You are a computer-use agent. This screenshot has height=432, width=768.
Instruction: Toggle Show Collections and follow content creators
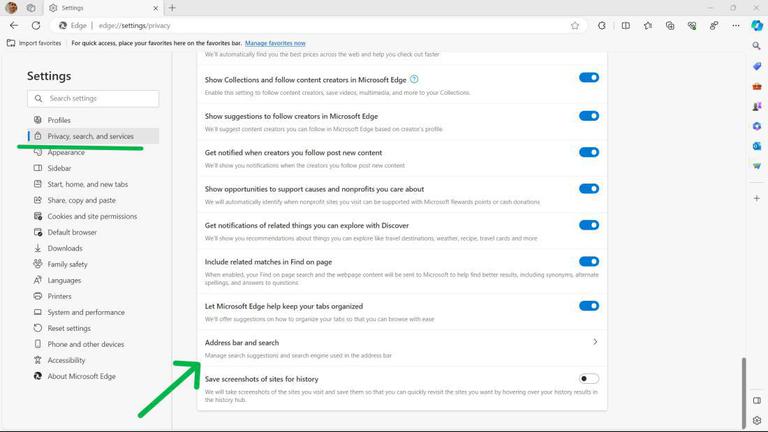589,77
